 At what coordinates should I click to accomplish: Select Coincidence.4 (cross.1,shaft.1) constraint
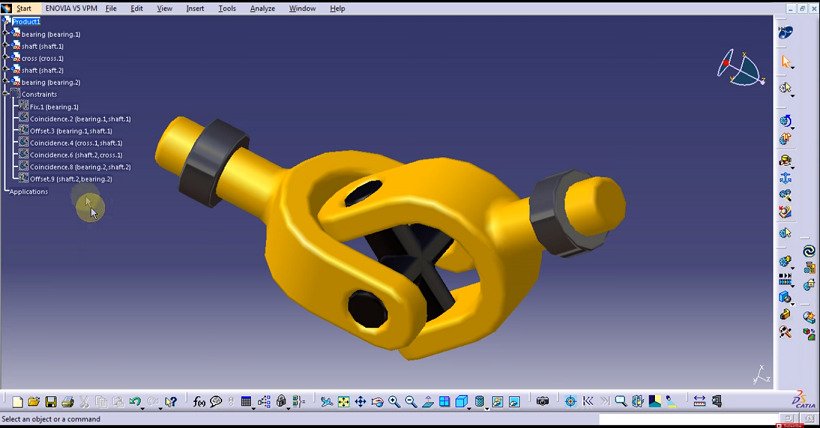tap(73, 143)
